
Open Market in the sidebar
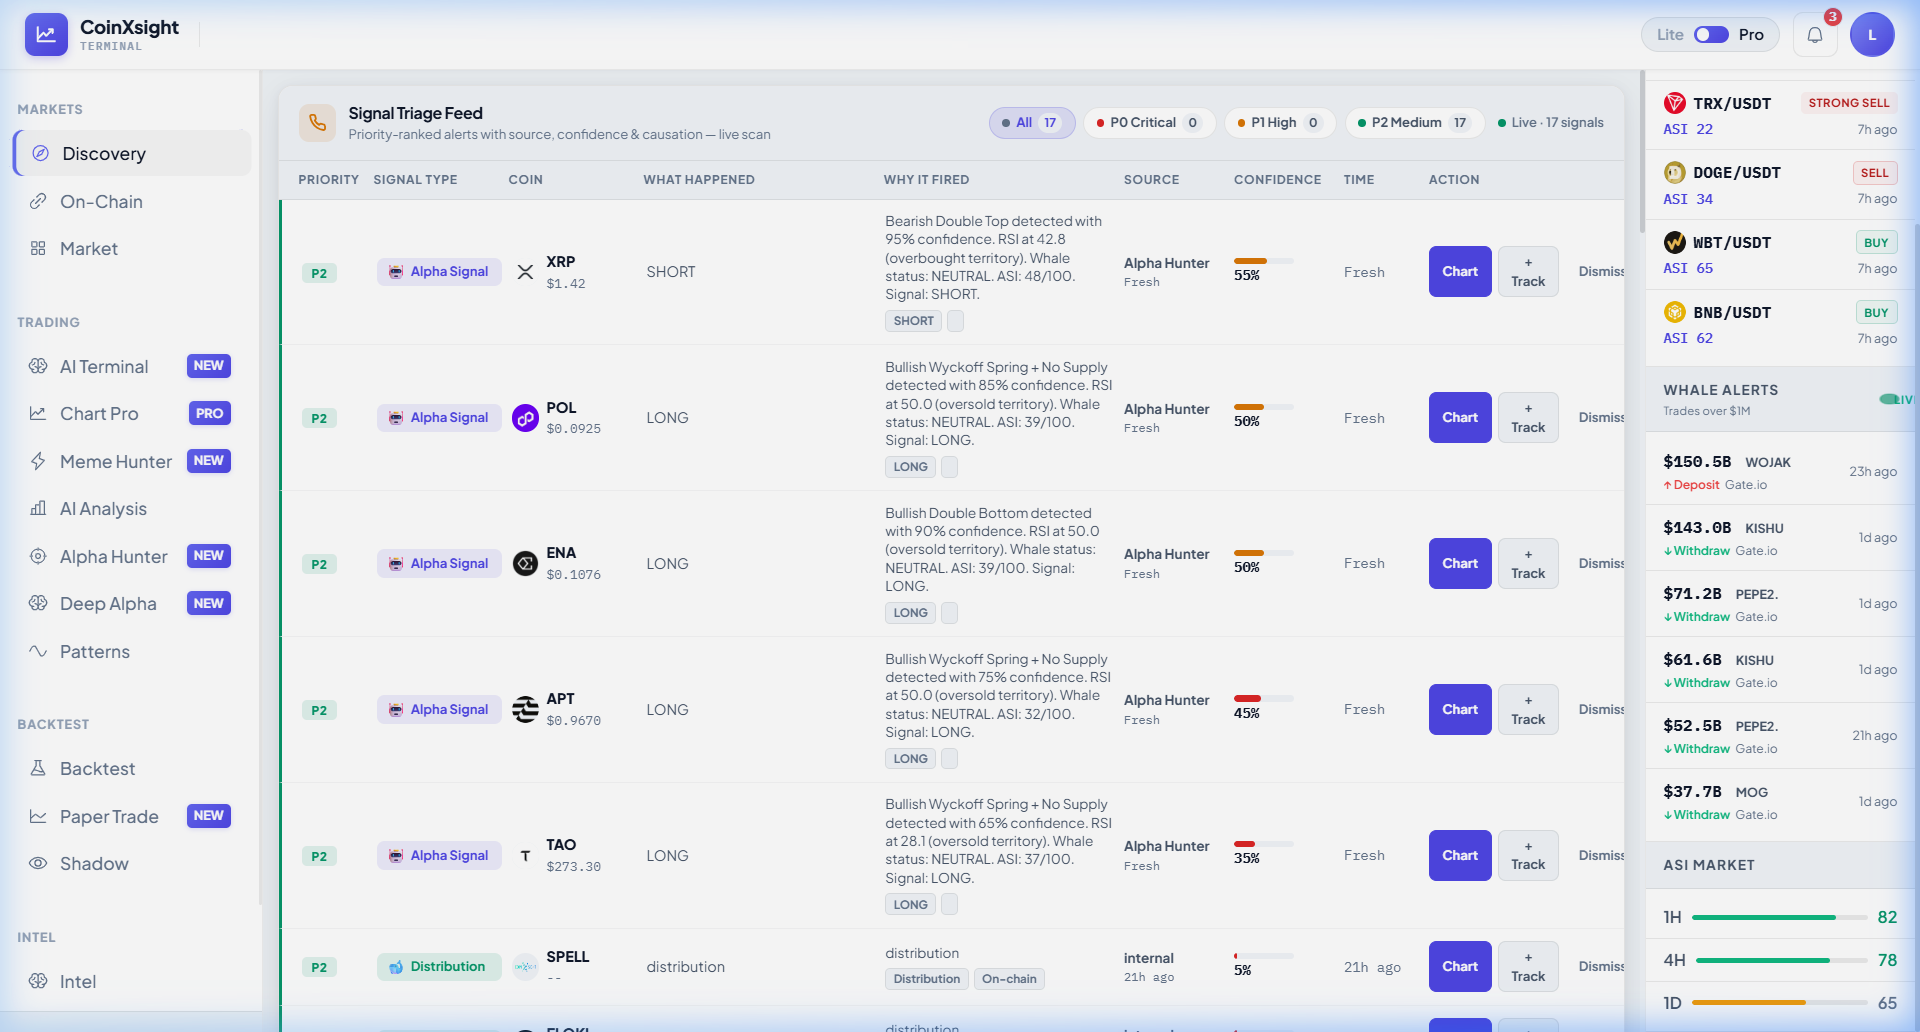132,248
